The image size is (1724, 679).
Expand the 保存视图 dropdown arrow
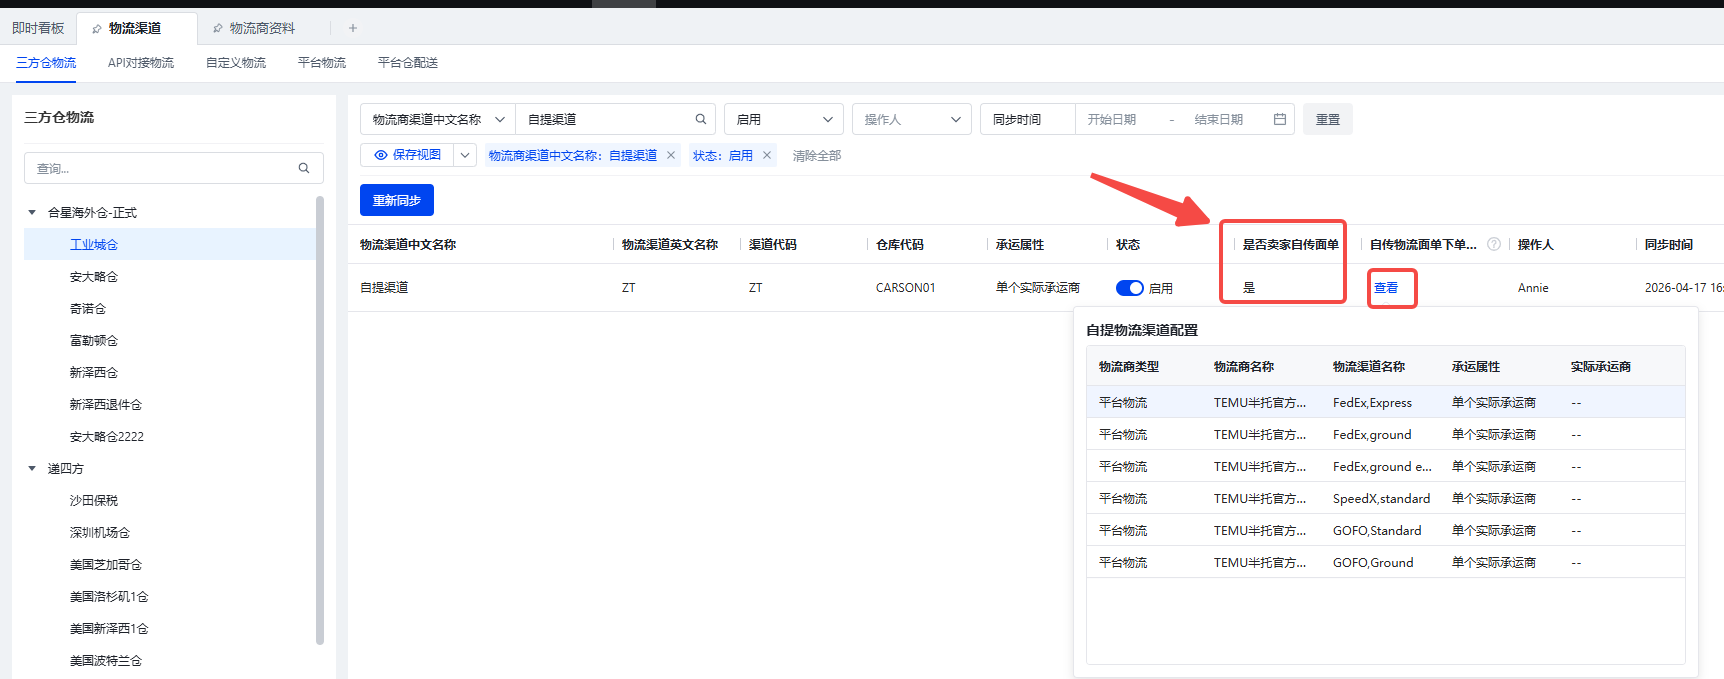pos(465,155)
